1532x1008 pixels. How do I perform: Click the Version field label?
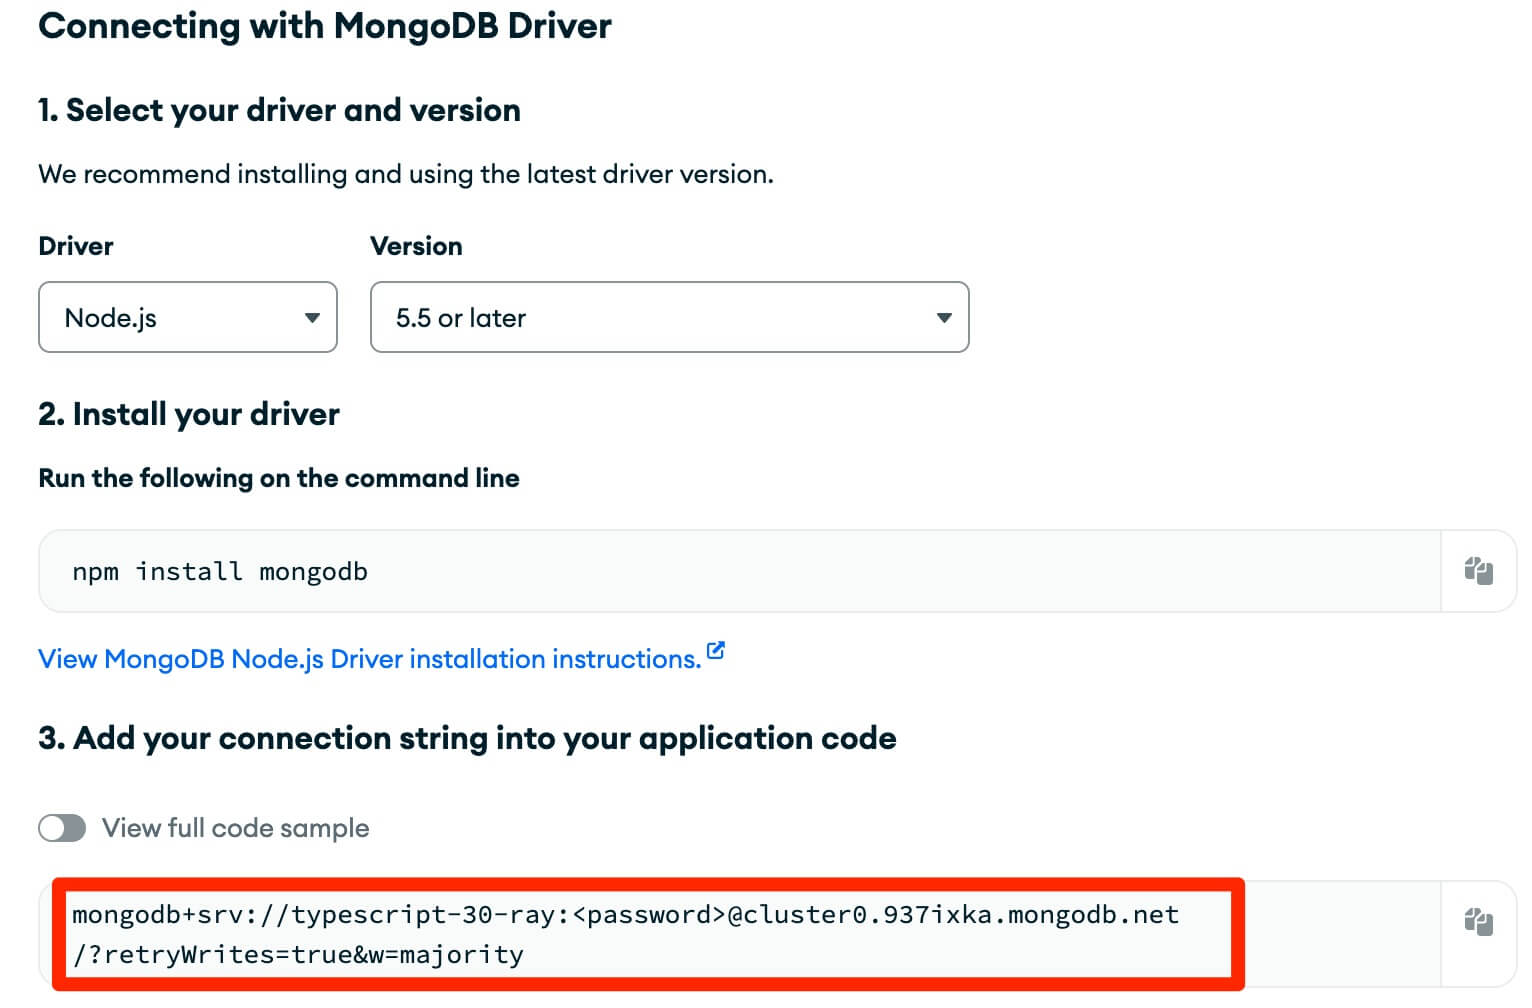pos(416,246)
